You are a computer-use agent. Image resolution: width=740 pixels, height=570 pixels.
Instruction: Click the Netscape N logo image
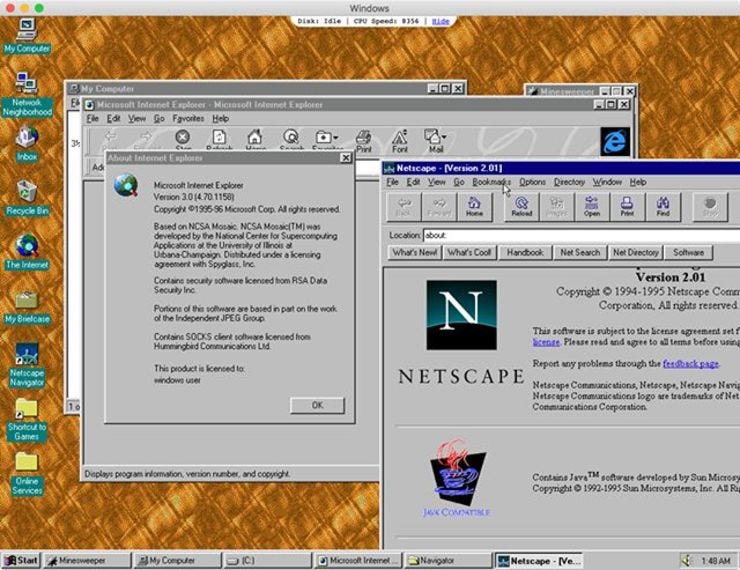(x=461, y=315)
